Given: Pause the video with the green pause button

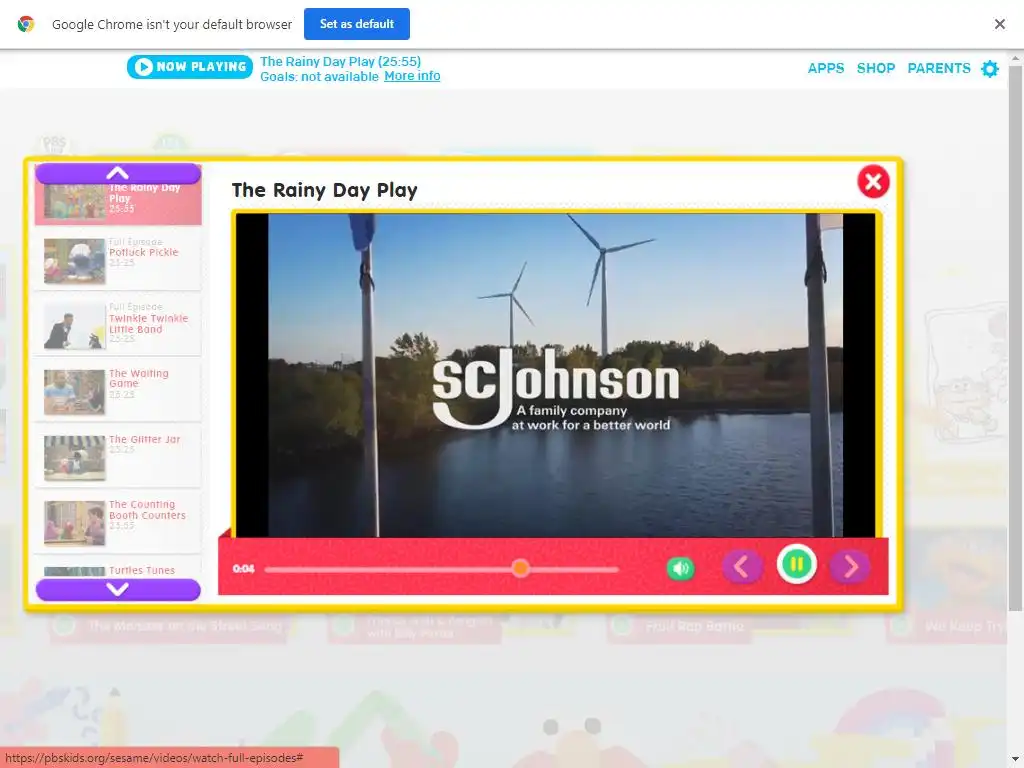Looking at the screenshot, I should coord(796,564).
